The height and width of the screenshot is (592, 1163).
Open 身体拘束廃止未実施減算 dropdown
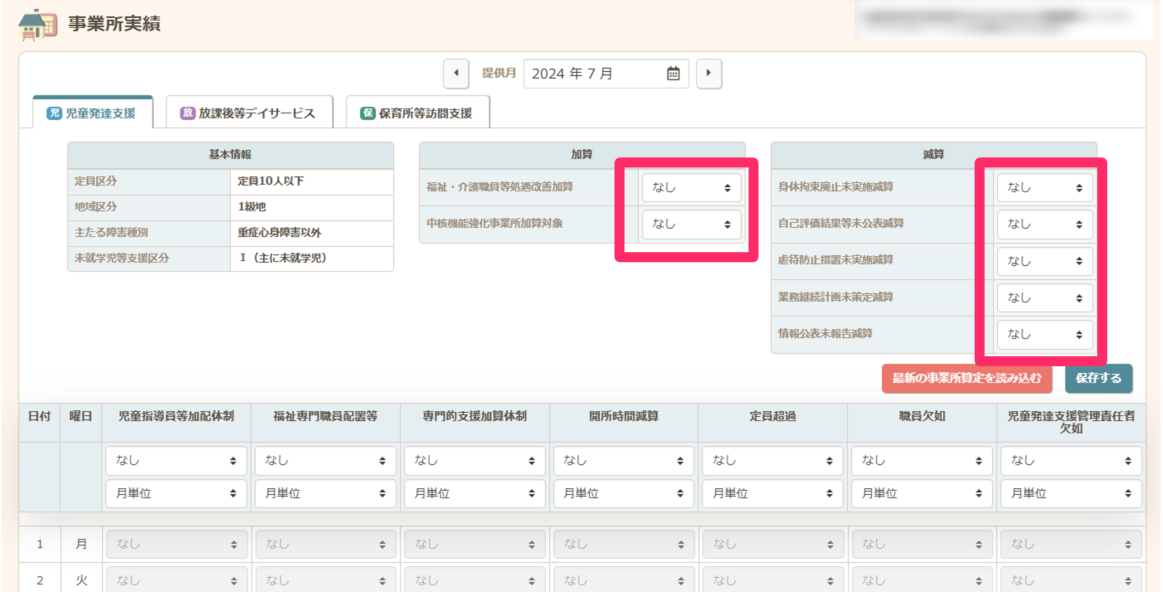[1045, 187]
